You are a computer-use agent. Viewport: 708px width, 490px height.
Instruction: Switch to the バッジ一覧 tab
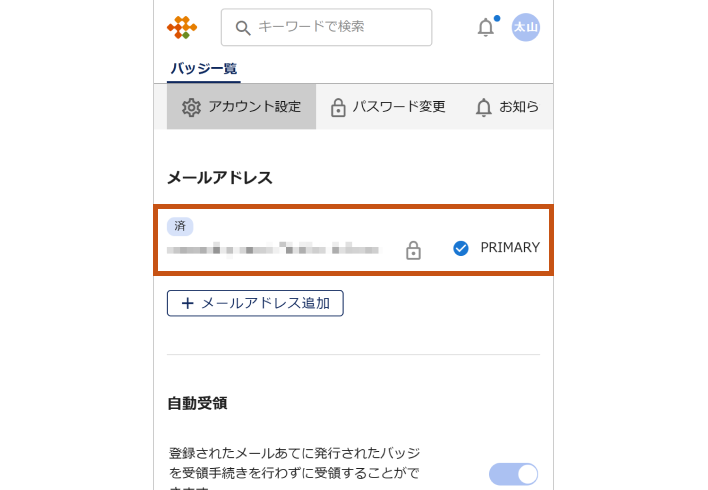coord(204,69)
